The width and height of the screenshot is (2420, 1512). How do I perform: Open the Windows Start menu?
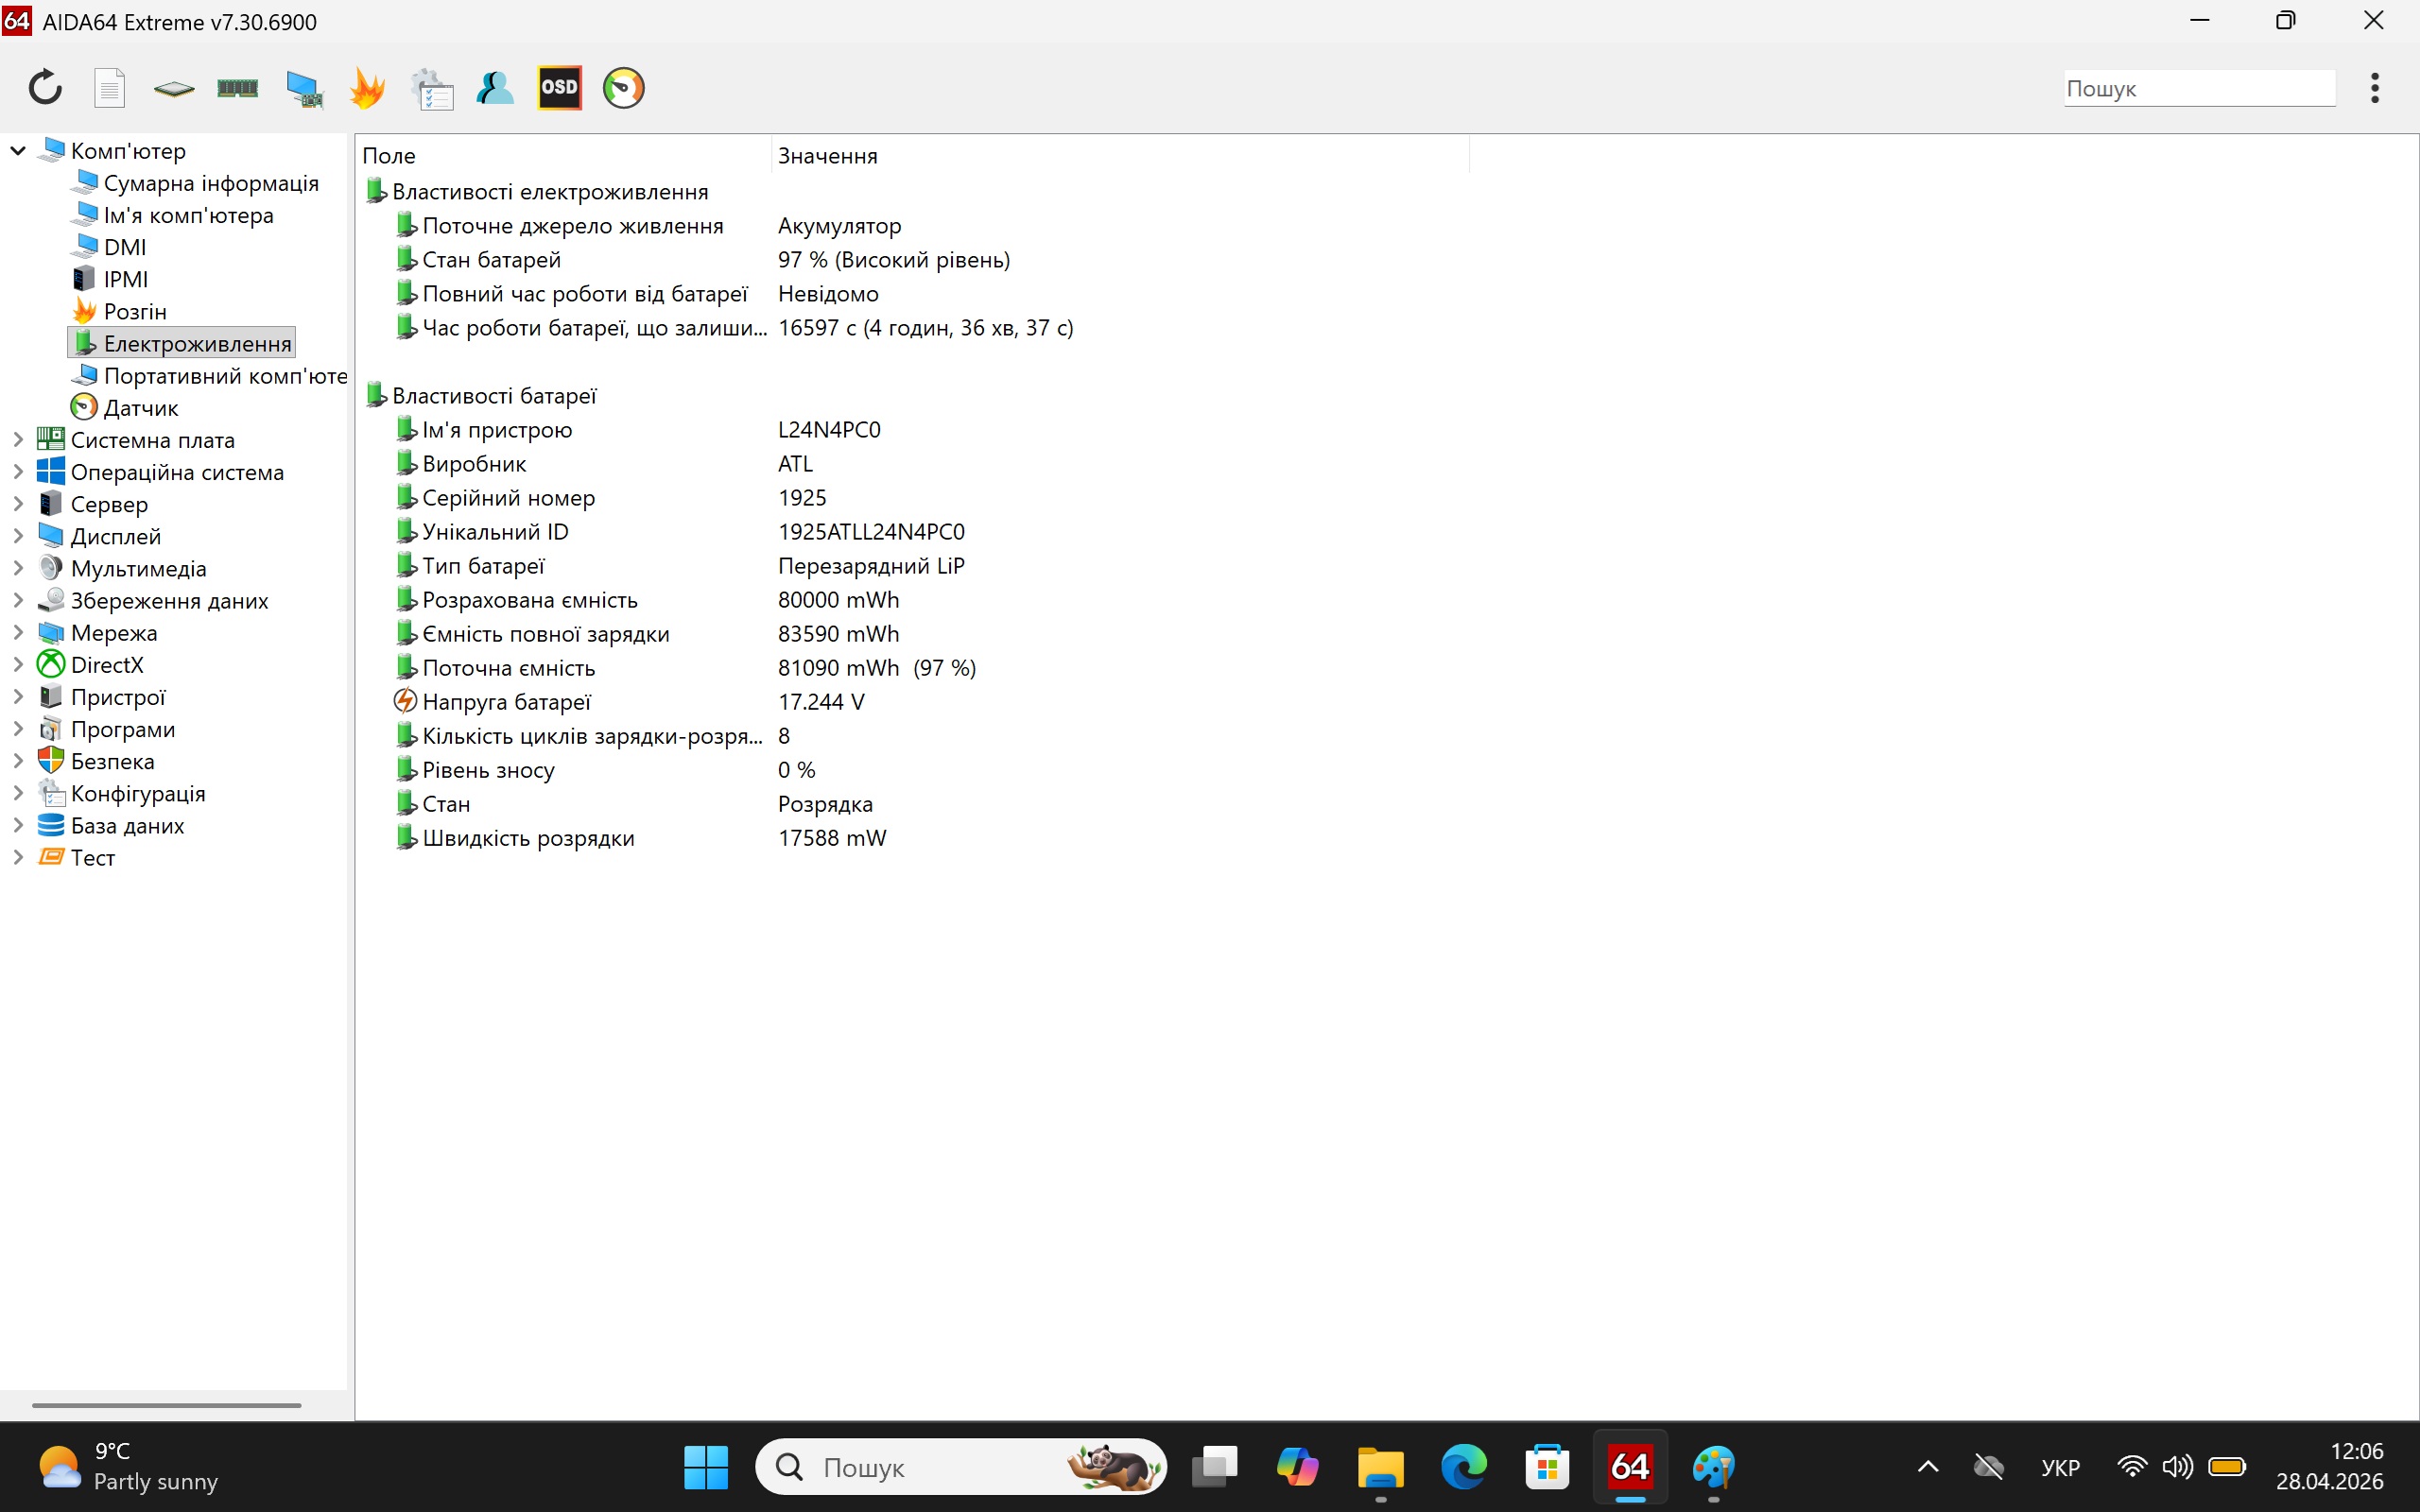click(707, 1467)
